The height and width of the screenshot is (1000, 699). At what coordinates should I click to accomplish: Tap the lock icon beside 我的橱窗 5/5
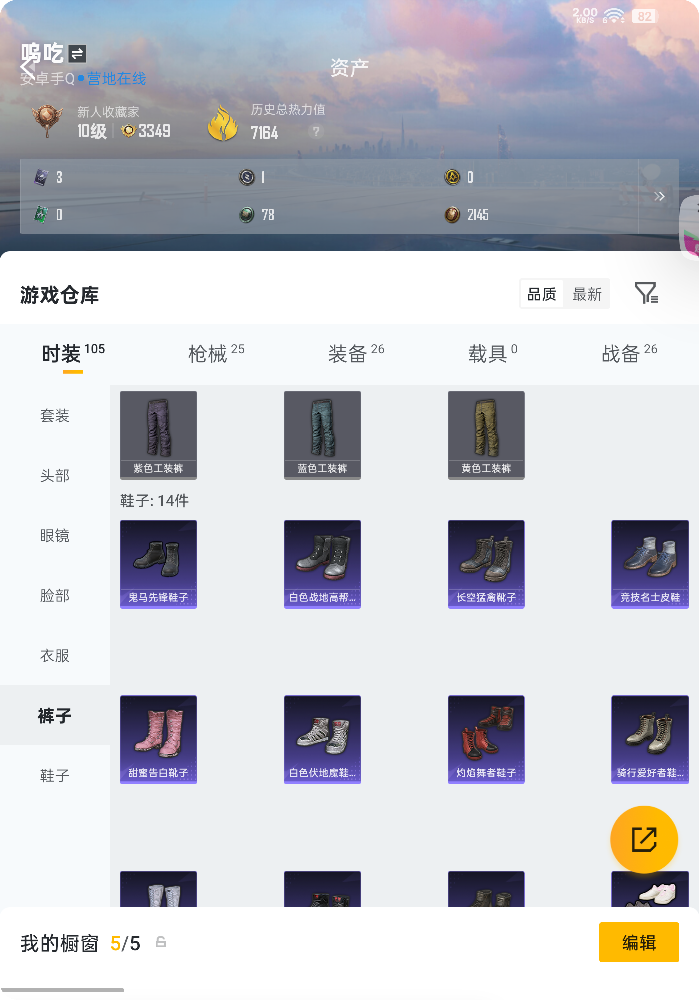(161, 942)
